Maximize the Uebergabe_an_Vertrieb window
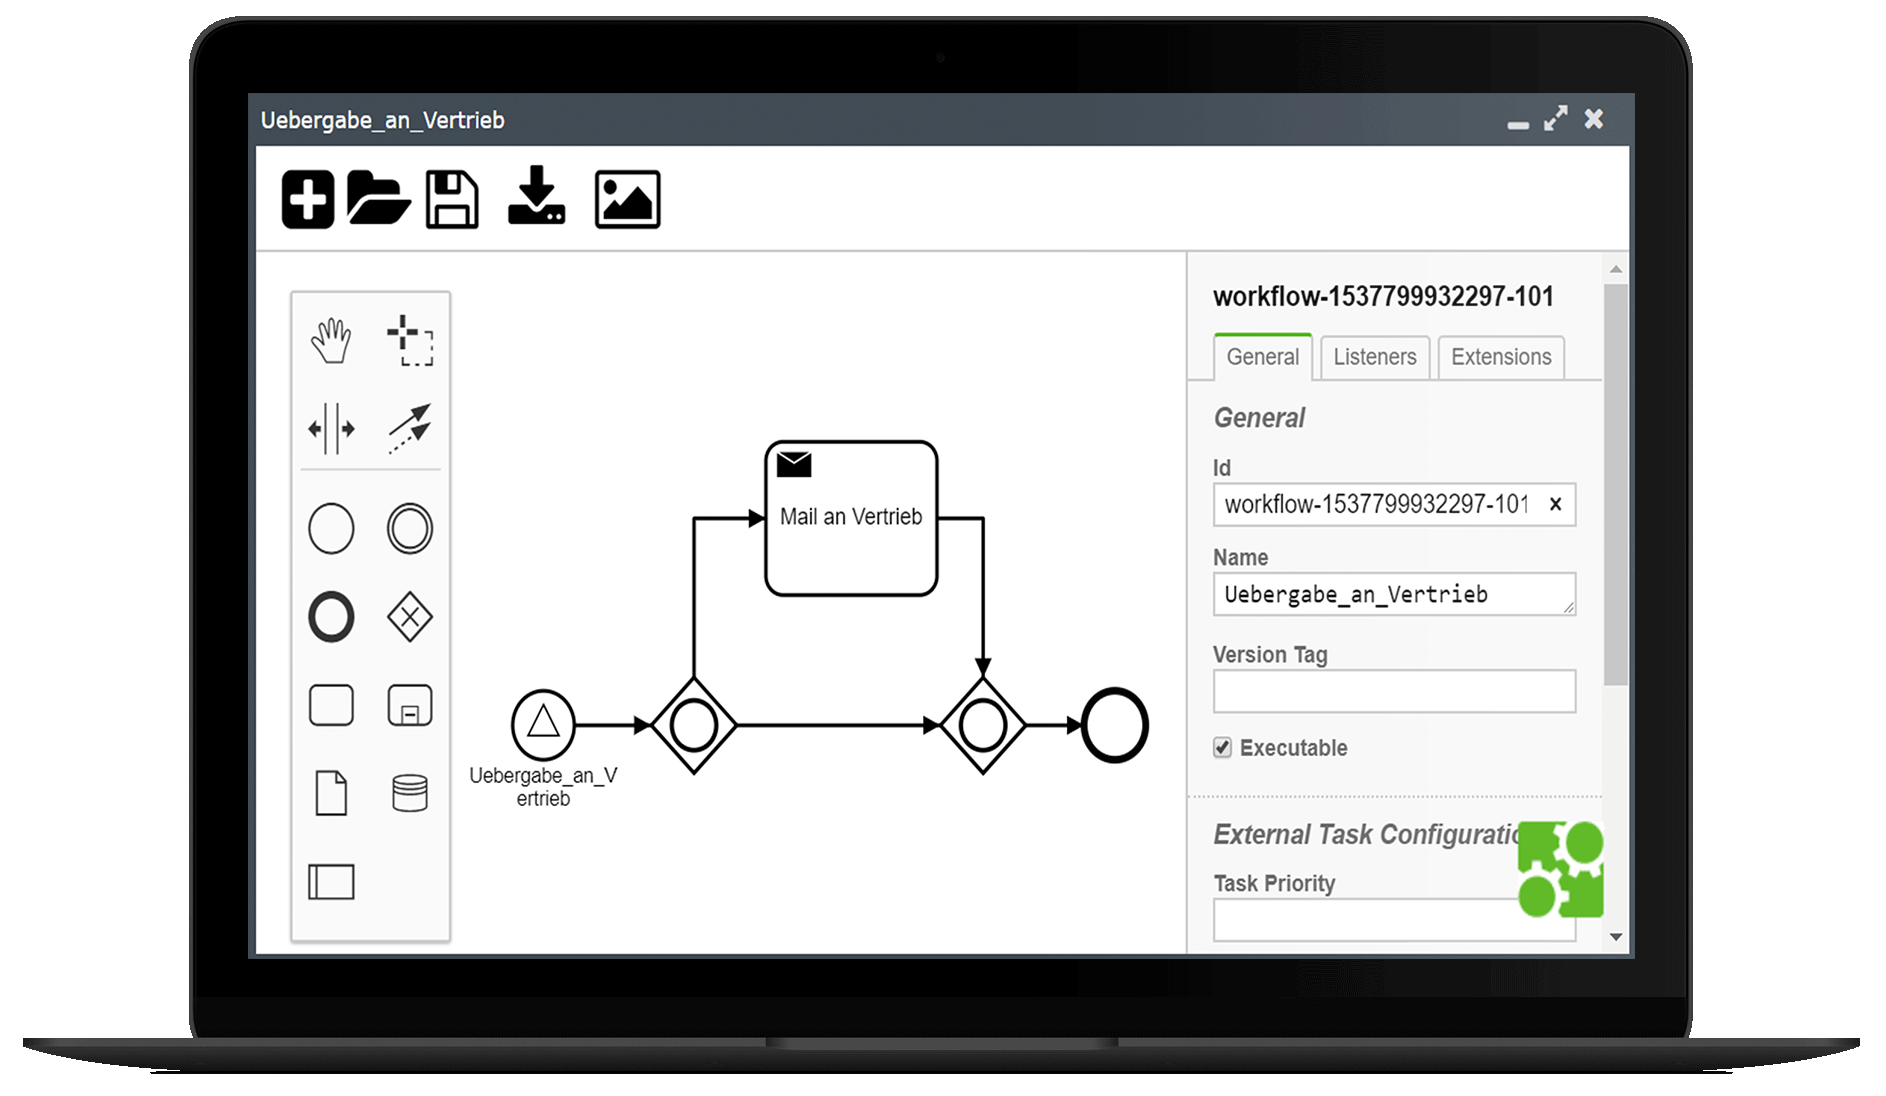Screen dimensions: 1886x1096 (x=1555, y=119)
